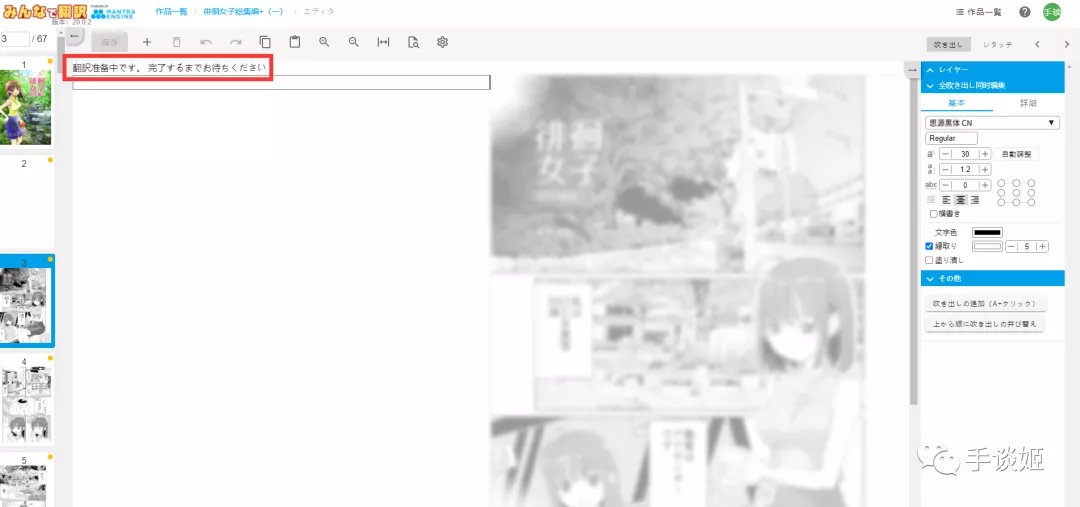The height and width of the screenshot is (507, 1080).
Task: Click the font size field showing 30
Action: pos(966,154)
